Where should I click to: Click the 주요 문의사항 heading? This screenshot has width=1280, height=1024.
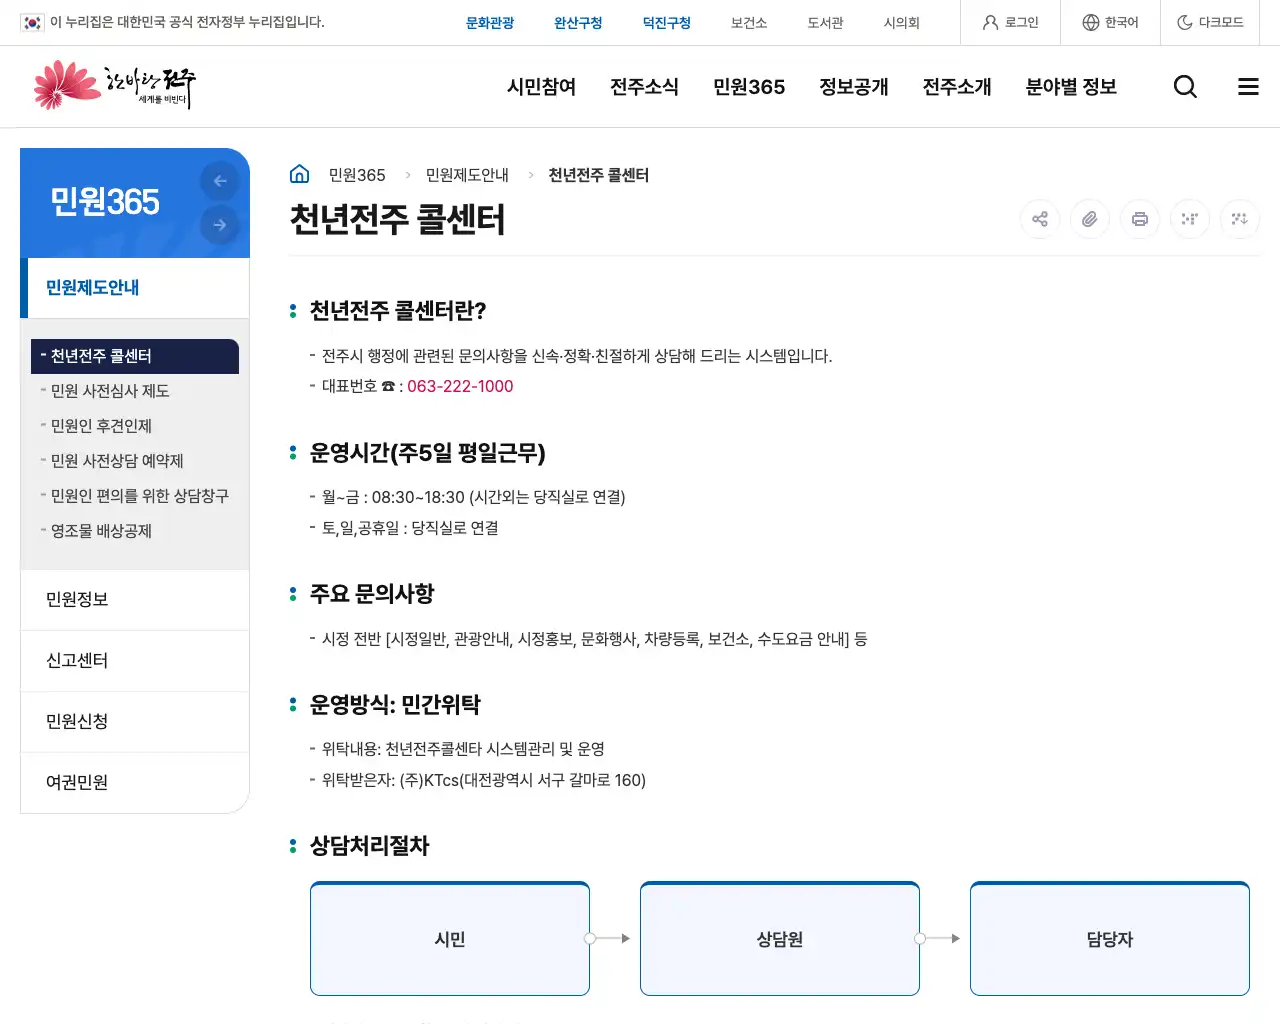tap(372, 594)
